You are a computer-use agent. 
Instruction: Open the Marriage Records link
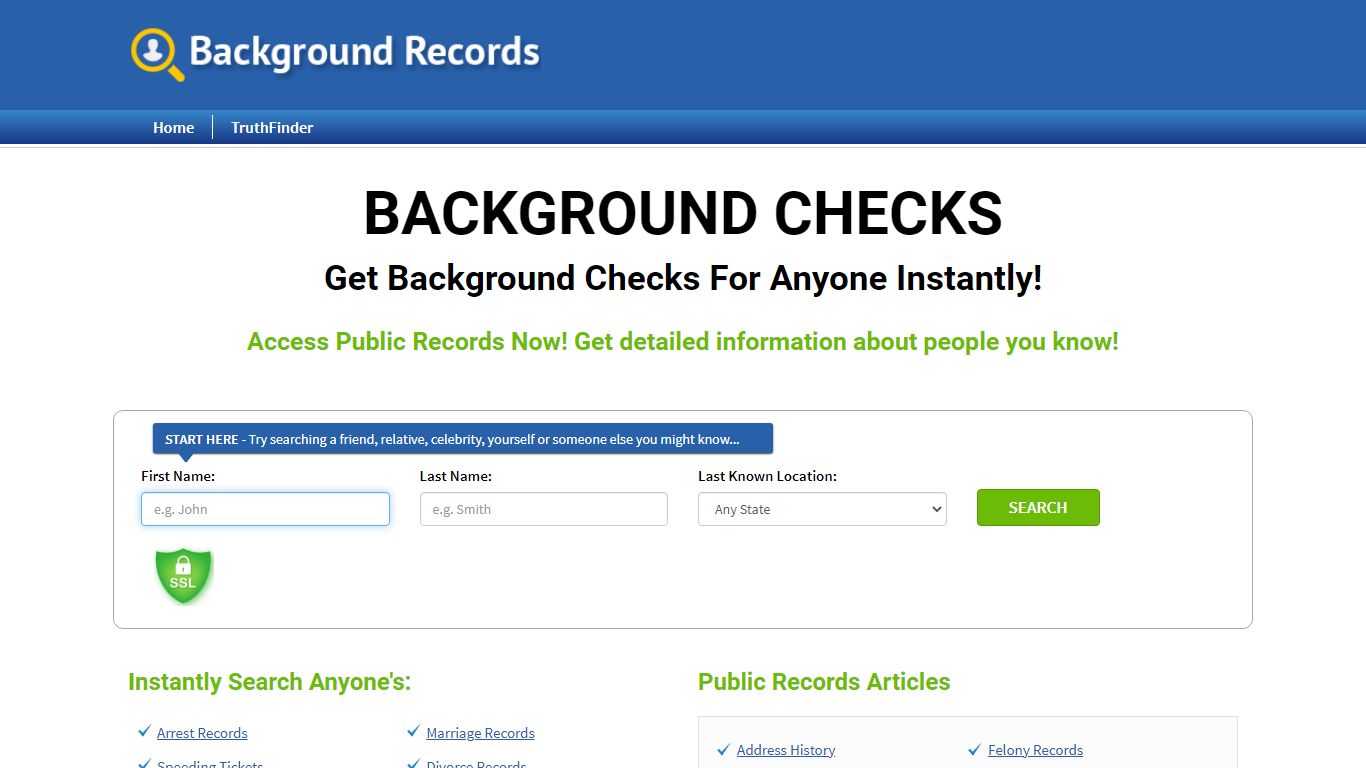[x=480, y=733]
